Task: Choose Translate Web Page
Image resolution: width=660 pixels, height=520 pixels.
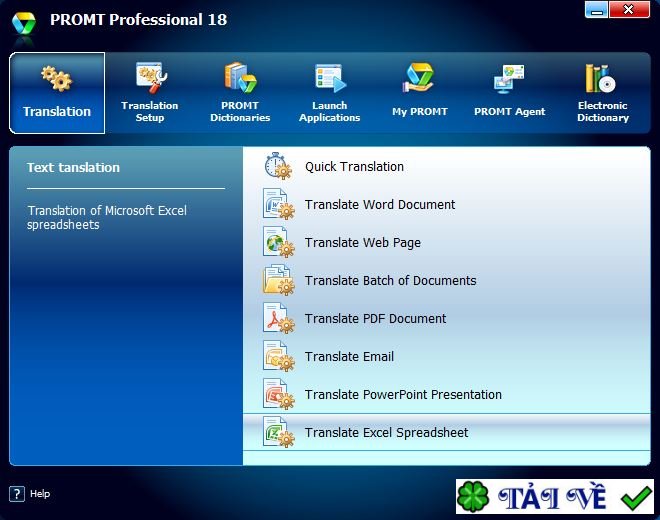Action: 363,243
